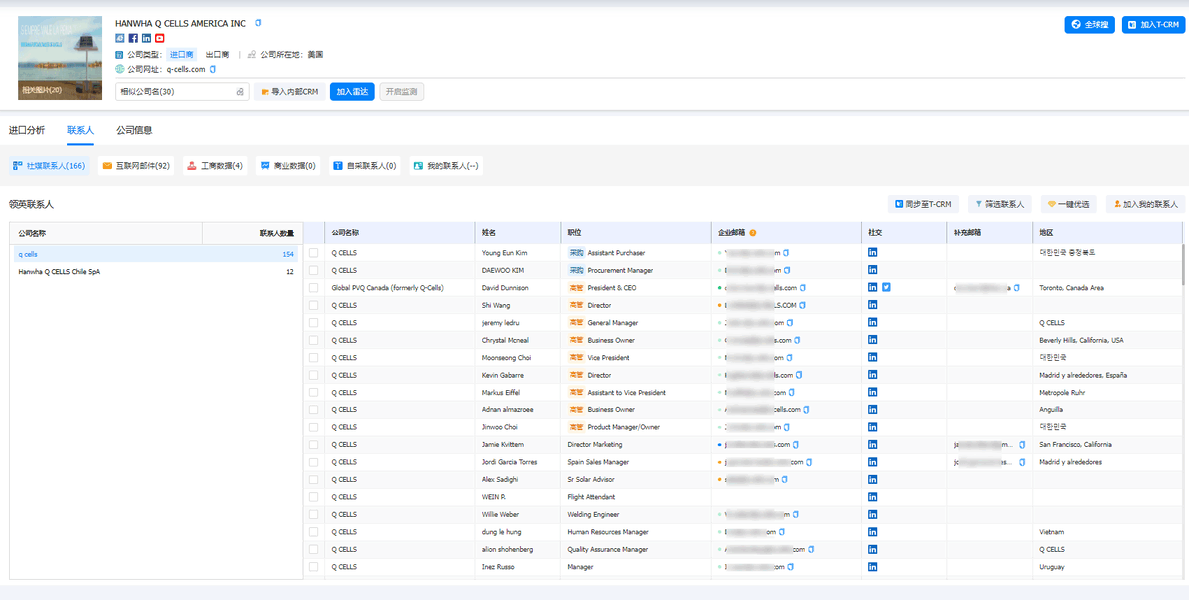Tick the checkbox for Young Eun Kim
This screenshot has height=600, width=1189.
[314, 253]
